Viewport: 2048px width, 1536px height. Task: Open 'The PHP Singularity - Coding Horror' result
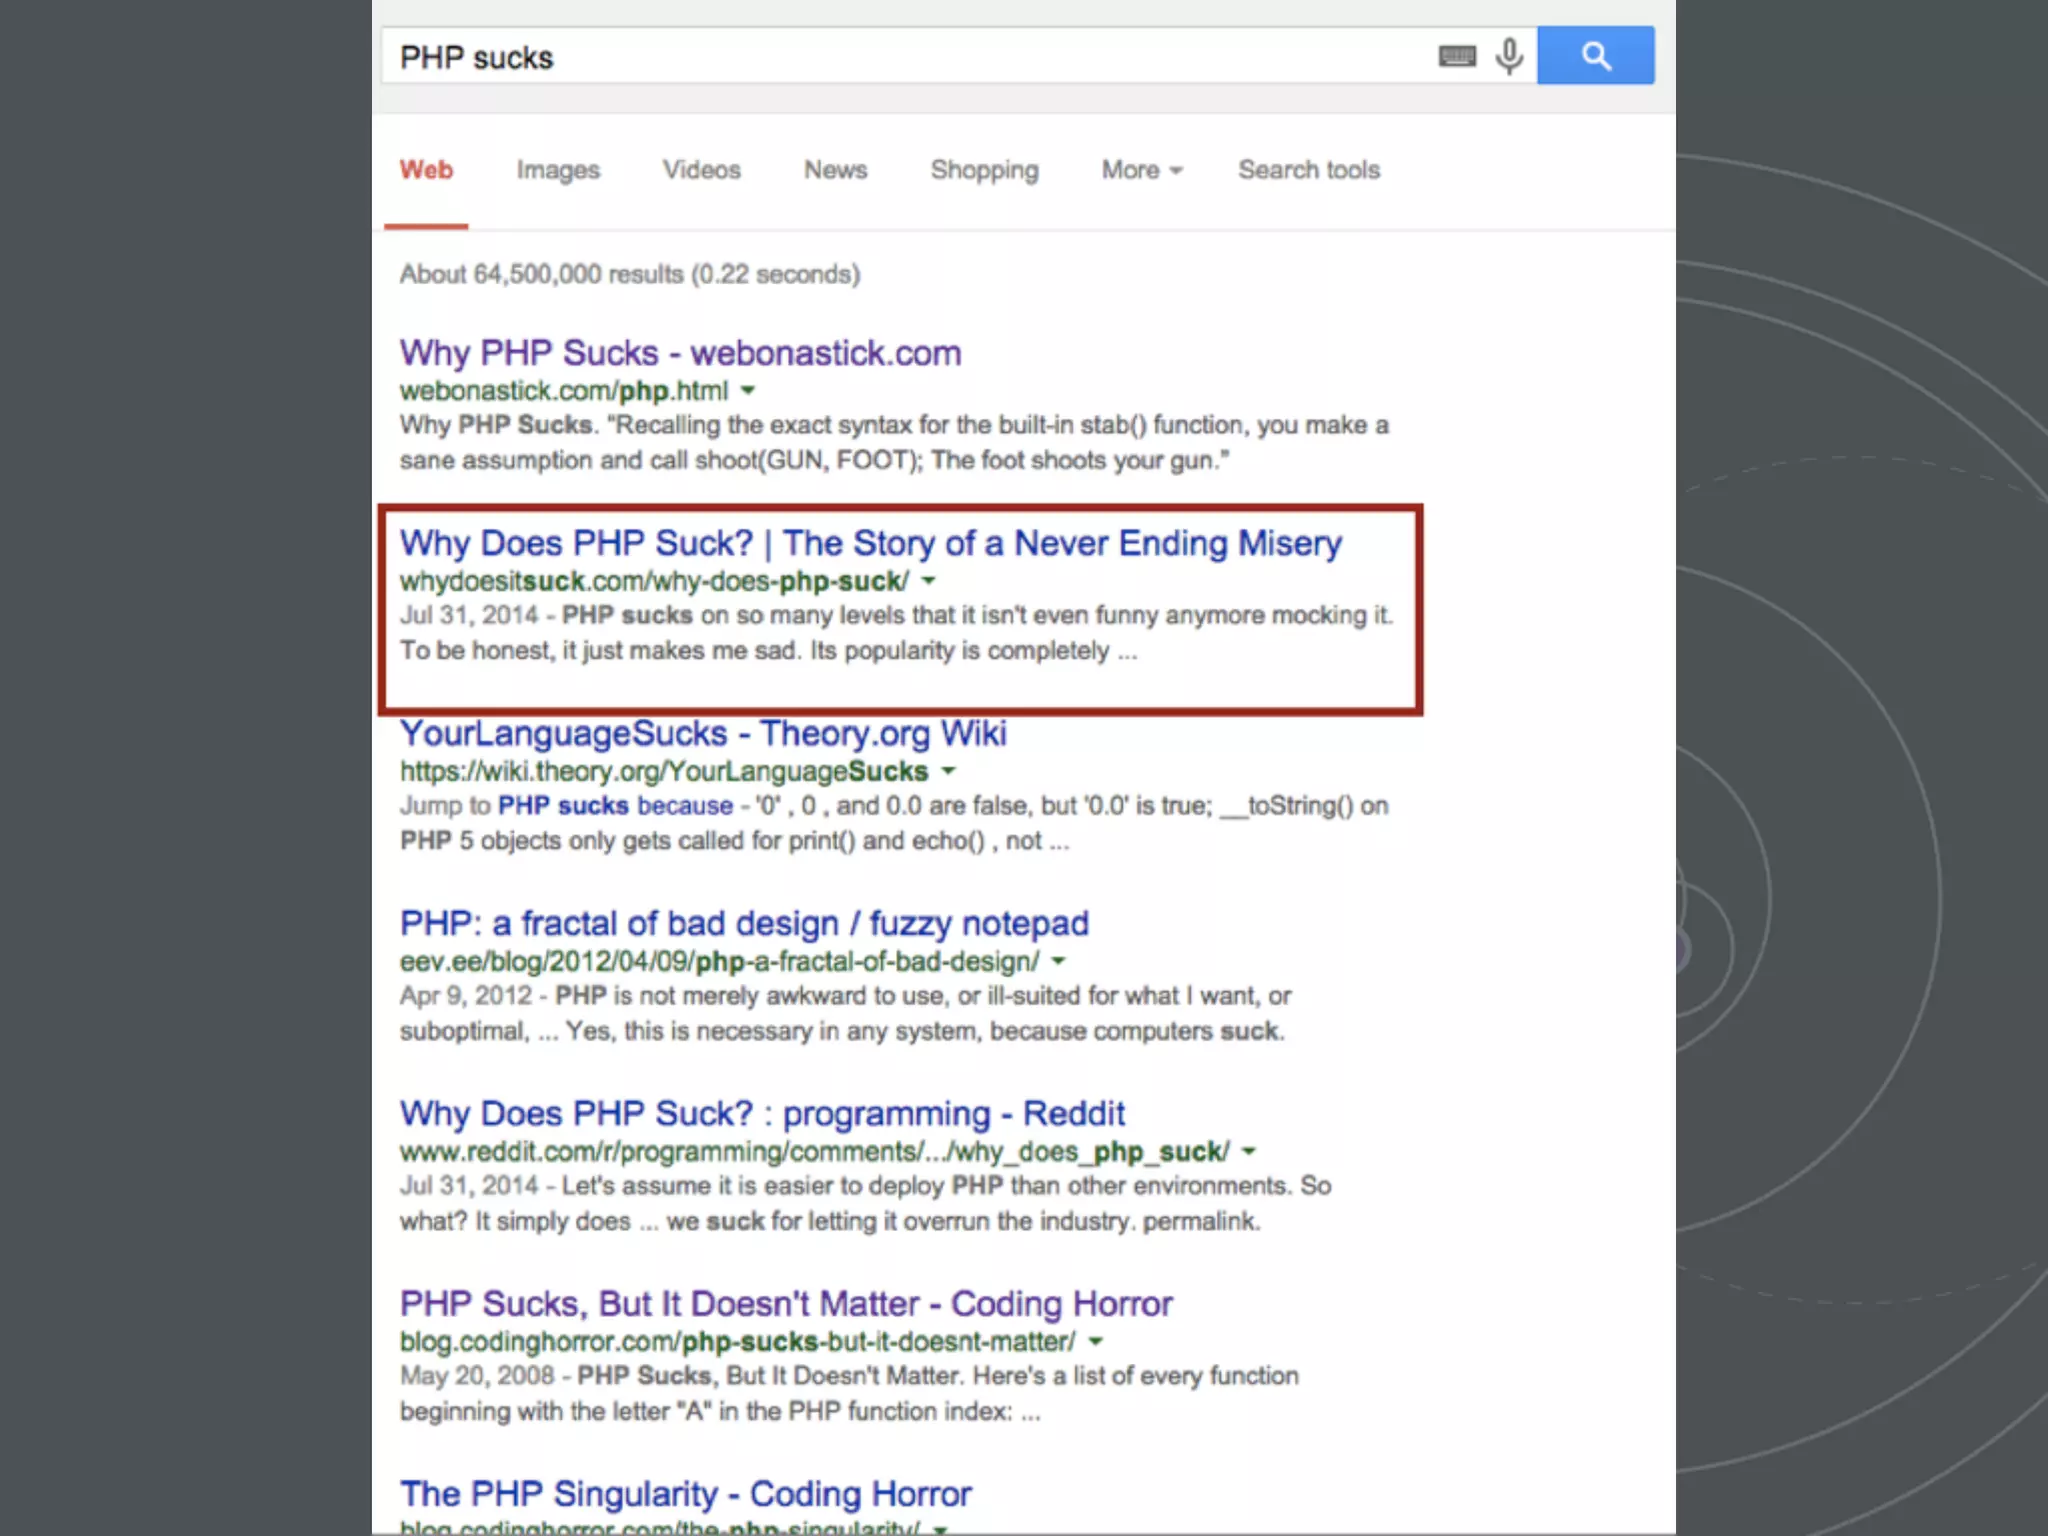[x=685, y=1494]
